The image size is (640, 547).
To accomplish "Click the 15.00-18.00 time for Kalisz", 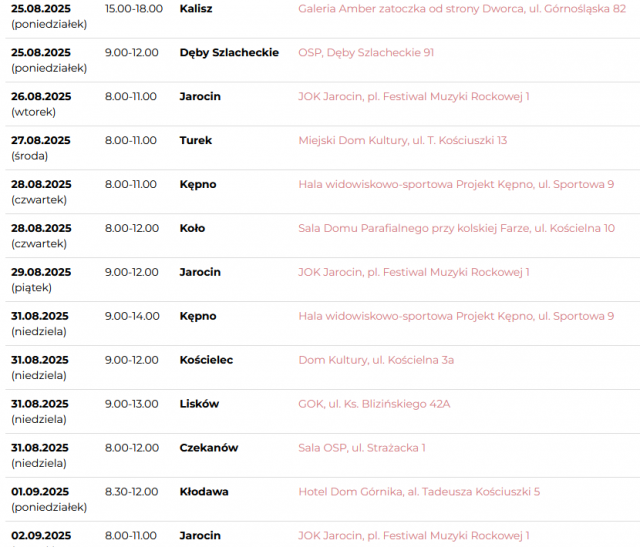I will pos(134,9).
